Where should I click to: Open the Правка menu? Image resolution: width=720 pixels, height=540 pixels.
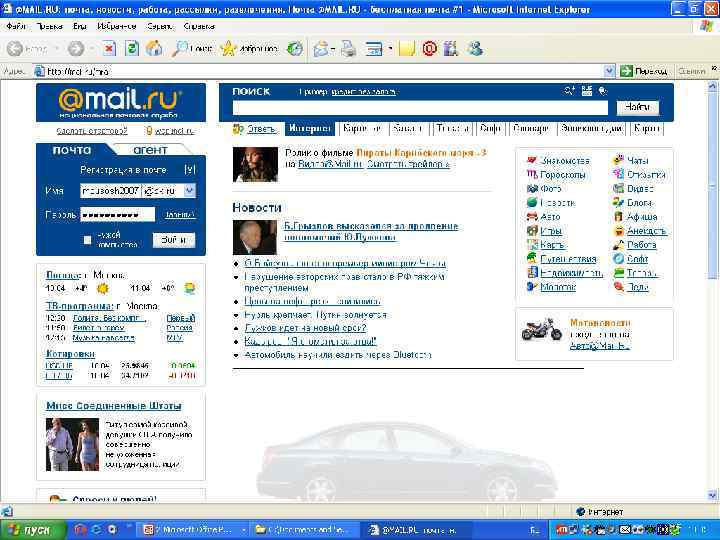(x=49, y=26)
